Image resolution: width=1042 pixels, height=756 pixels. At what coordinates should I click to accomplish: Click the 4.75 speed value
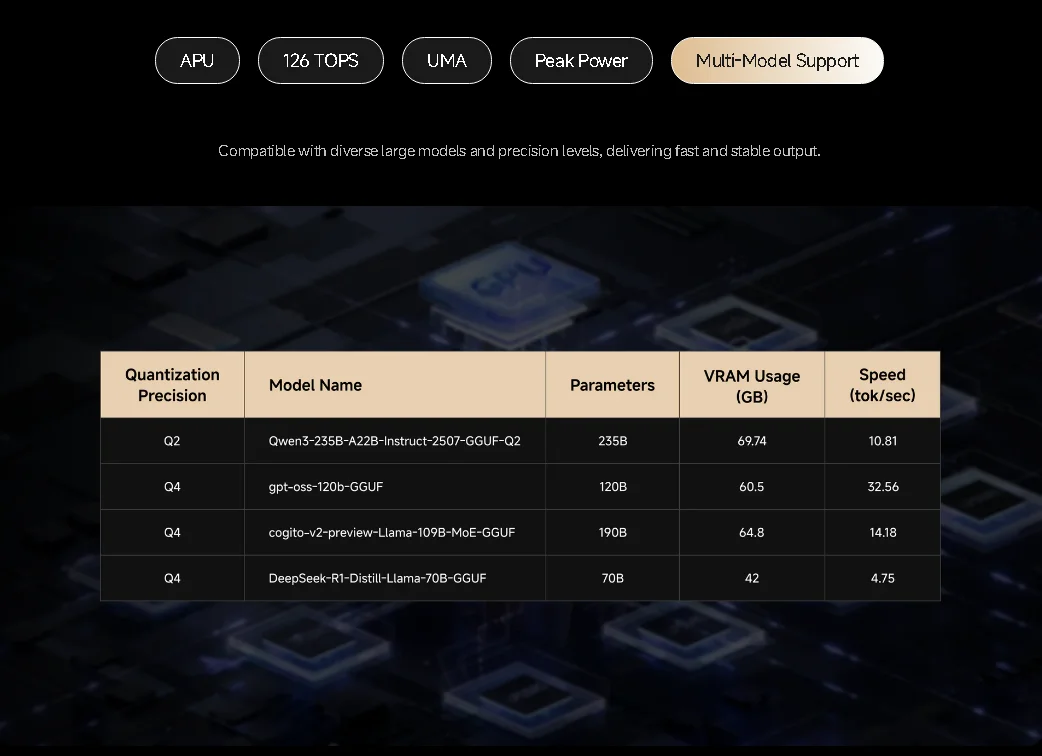pos(883,578)
